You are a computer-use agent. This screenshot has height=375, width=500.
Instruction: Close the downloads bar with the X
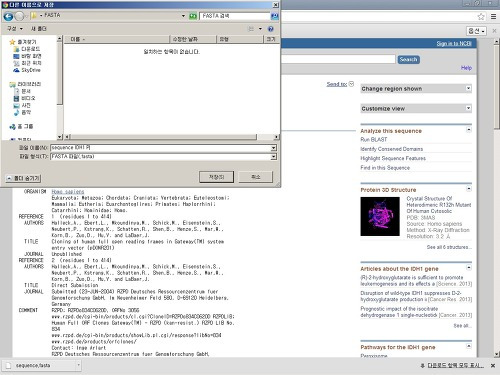[x=493, y=366]
